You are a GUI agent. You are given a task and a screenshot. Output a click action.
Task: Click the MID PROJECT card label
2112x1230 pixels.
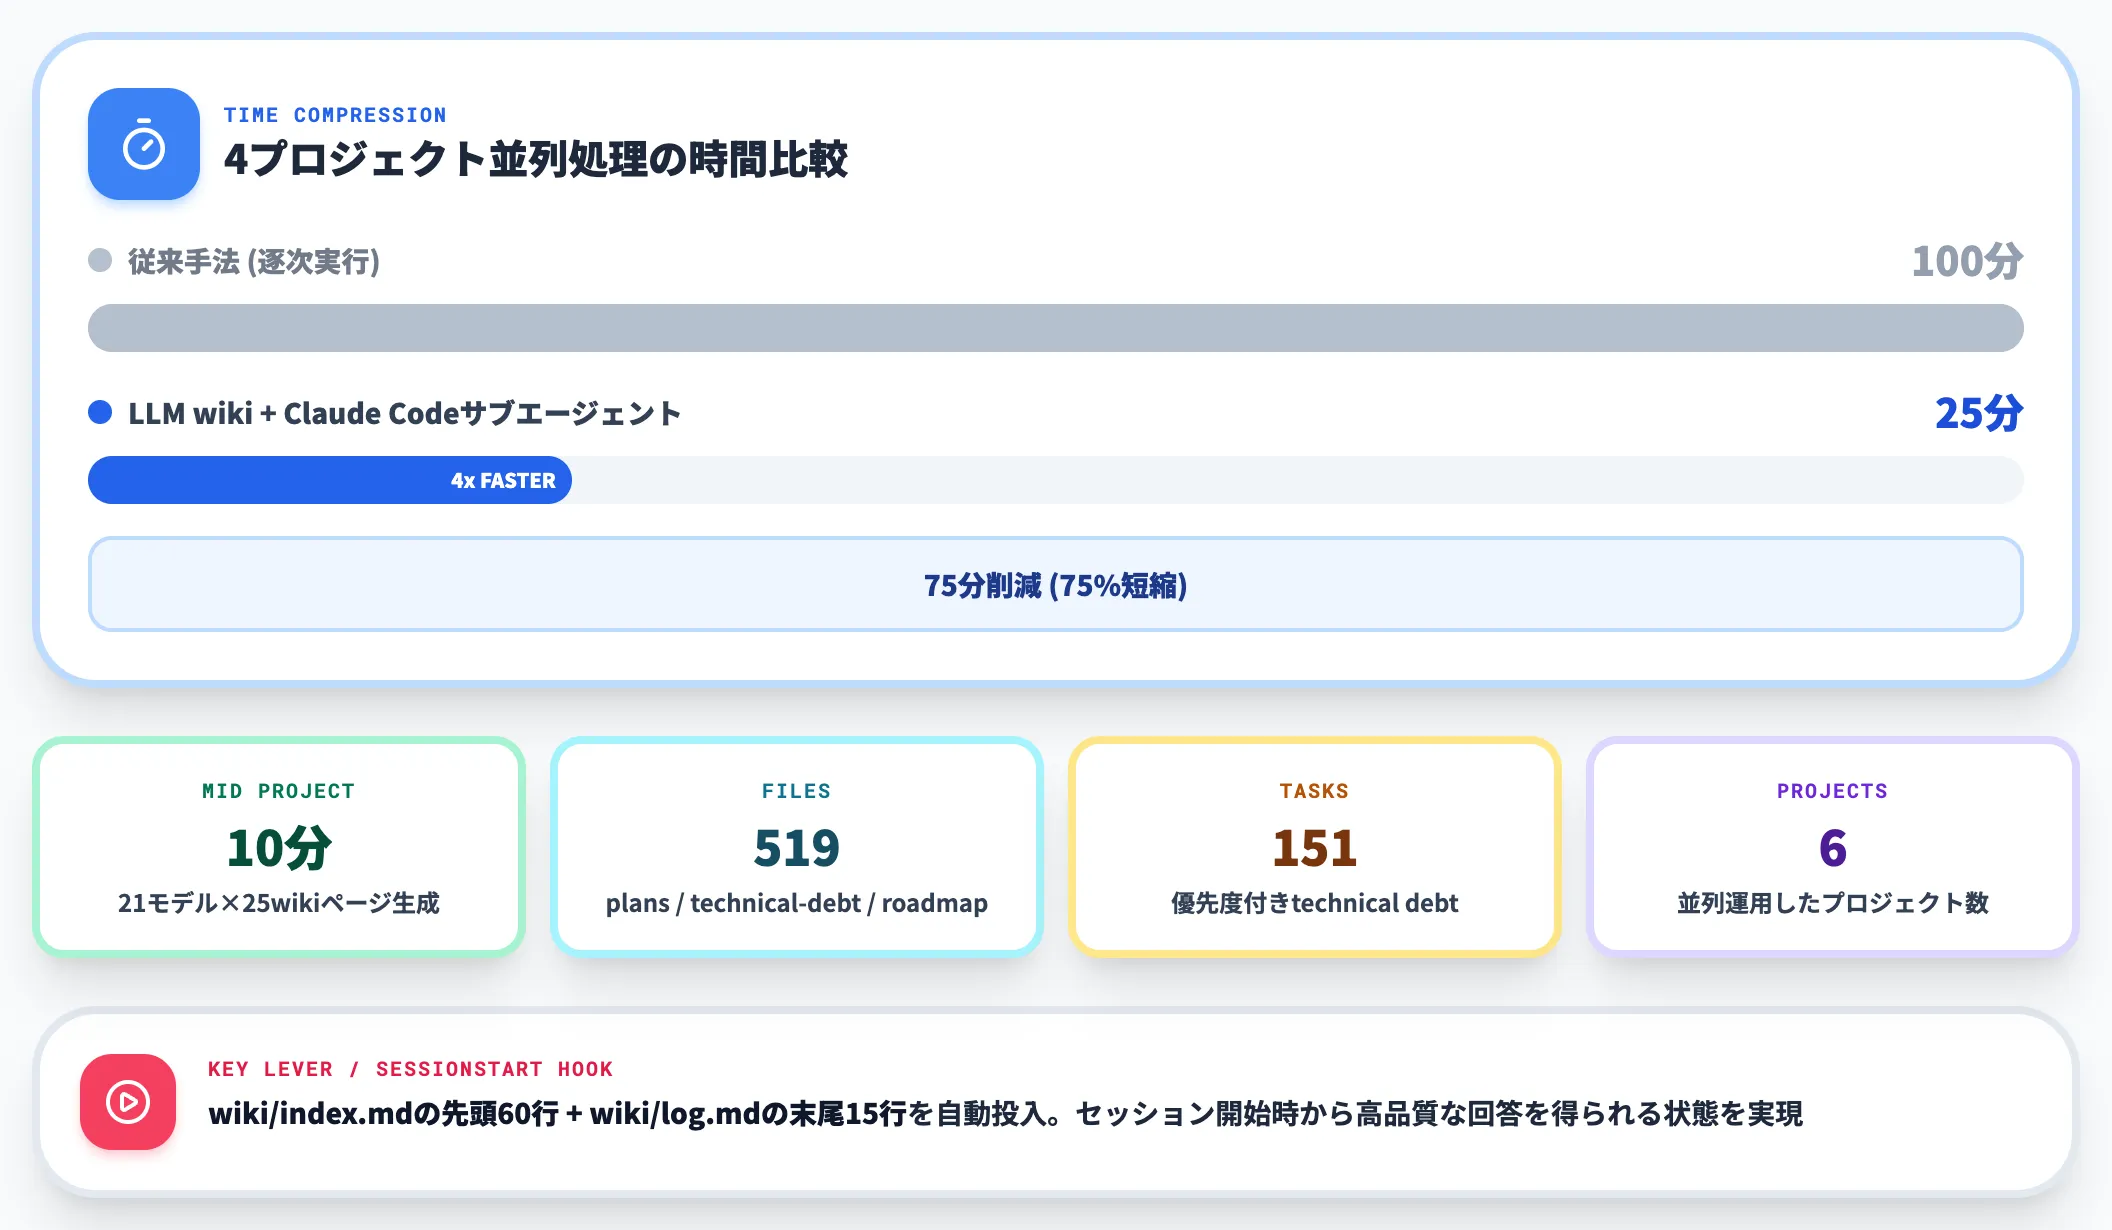[x=279, y=791]
